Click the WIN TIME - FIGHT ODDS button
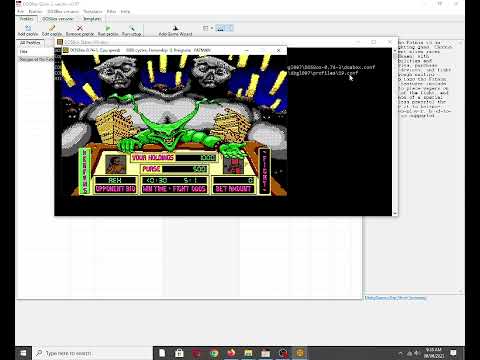 pos(174,189)
